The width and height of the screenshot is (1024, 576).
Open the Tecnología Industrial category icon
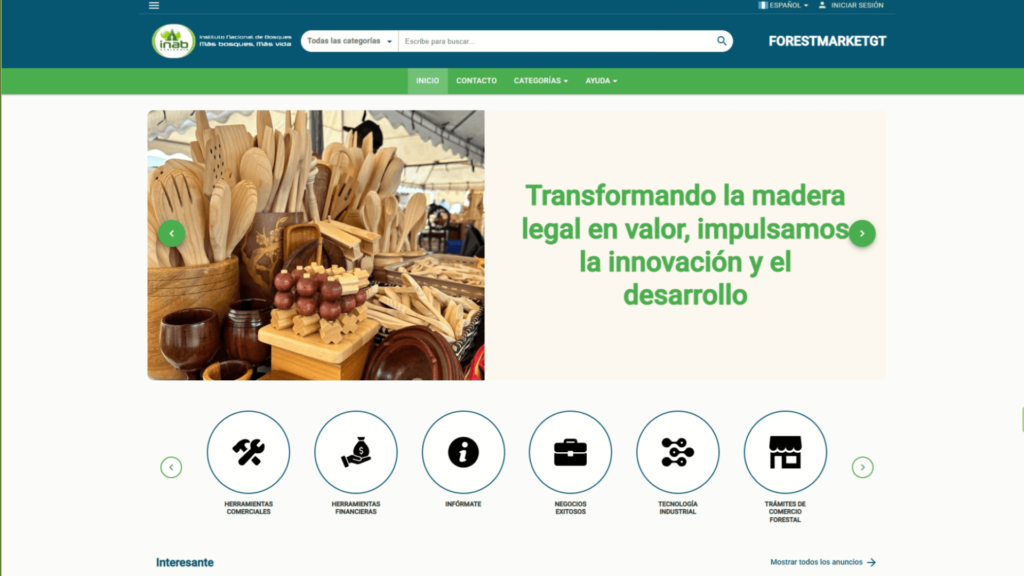coord(677,452)
